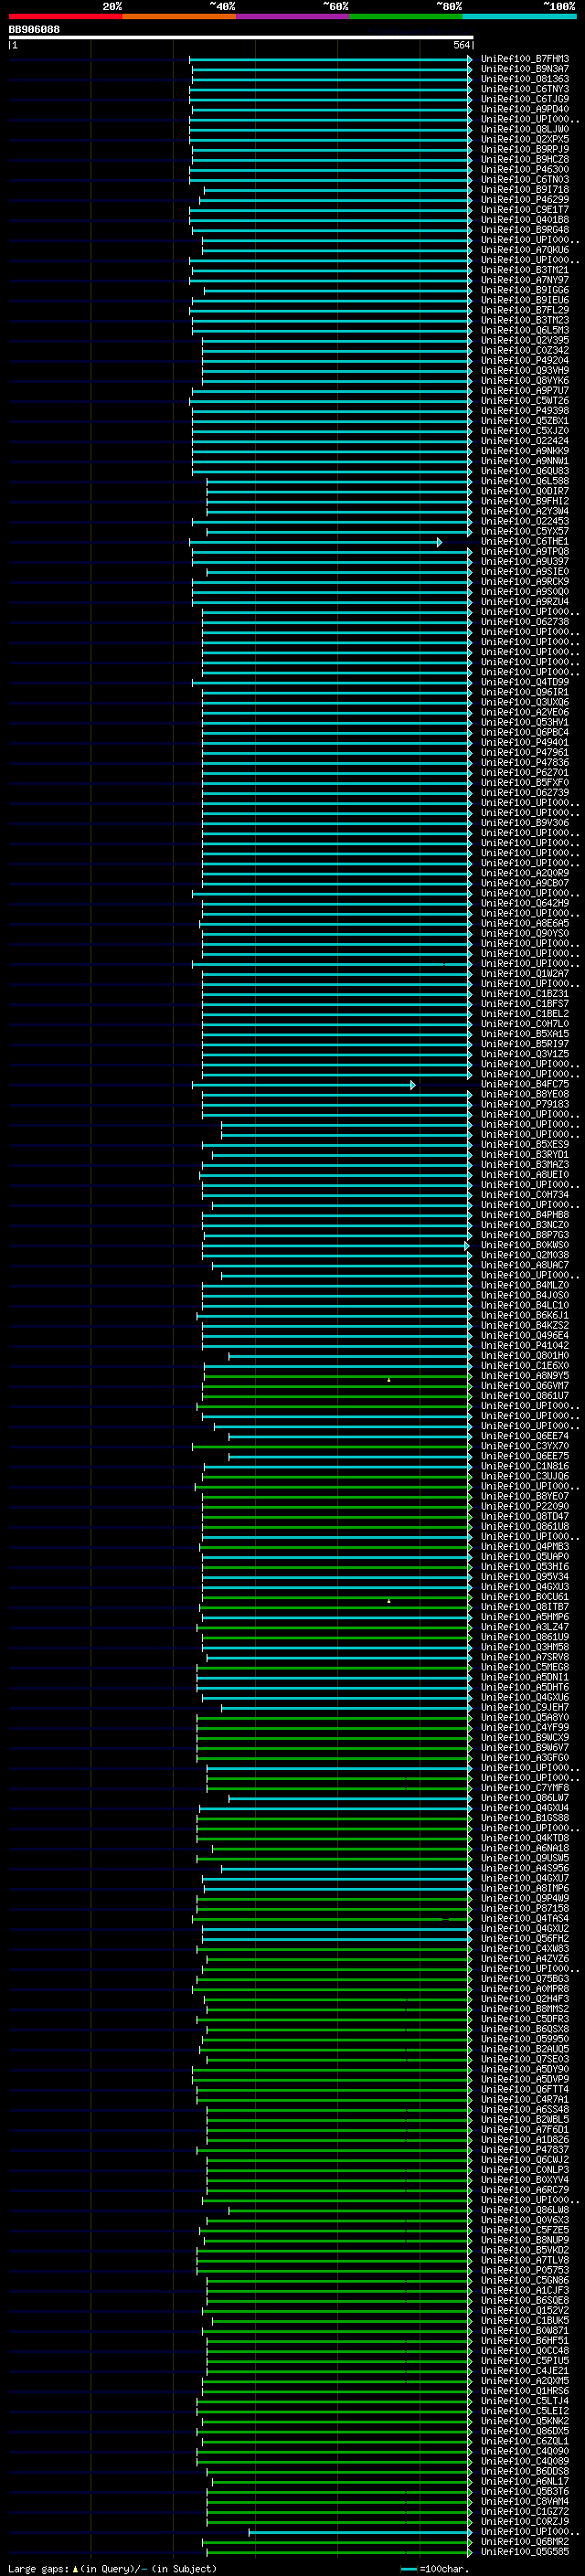Click the green ~80% identity legend segment
Image resolution: width=585 pixels, height=2576 pixels.
point(406,16)
